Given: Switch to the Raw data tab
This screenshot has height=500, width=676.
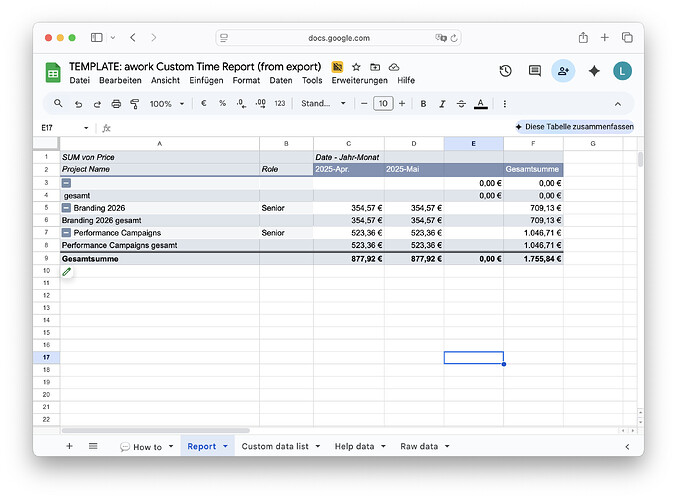Looking at the screenshot, I should click(x=419, y=447).
